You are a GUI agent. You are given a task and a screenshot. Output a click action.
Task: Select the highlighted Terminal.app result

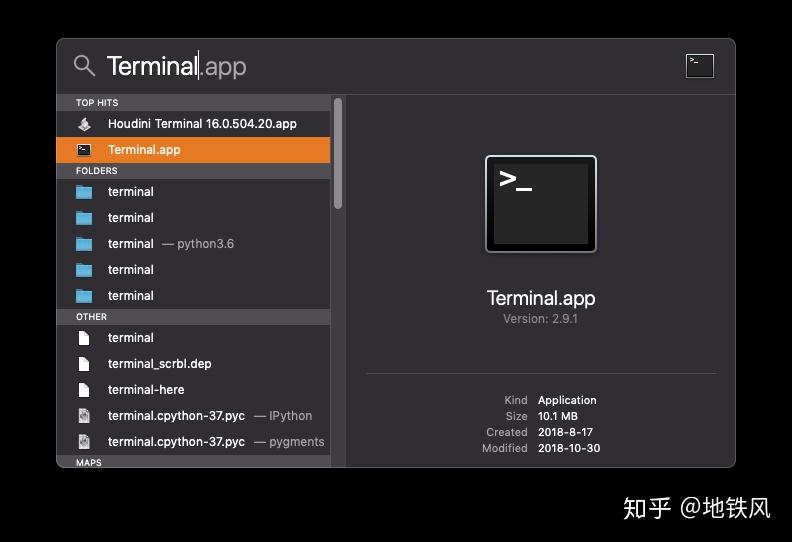(x=193, y=150)
